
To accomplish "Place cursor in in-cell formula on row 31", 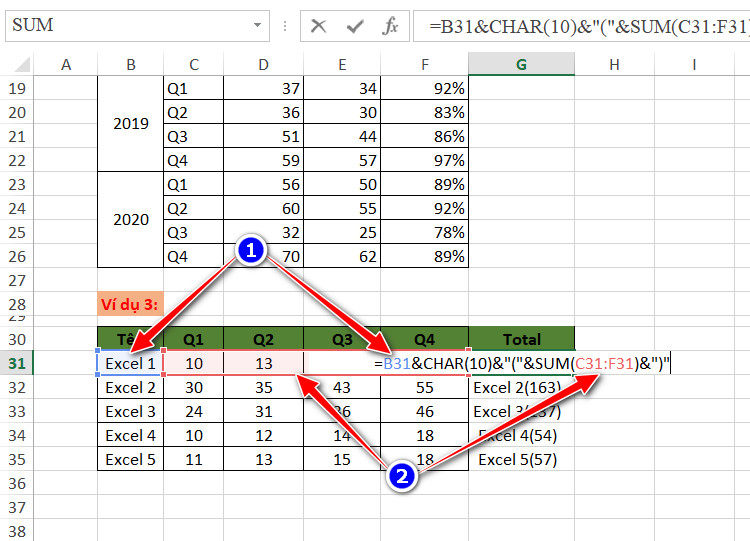I will 522,364.
